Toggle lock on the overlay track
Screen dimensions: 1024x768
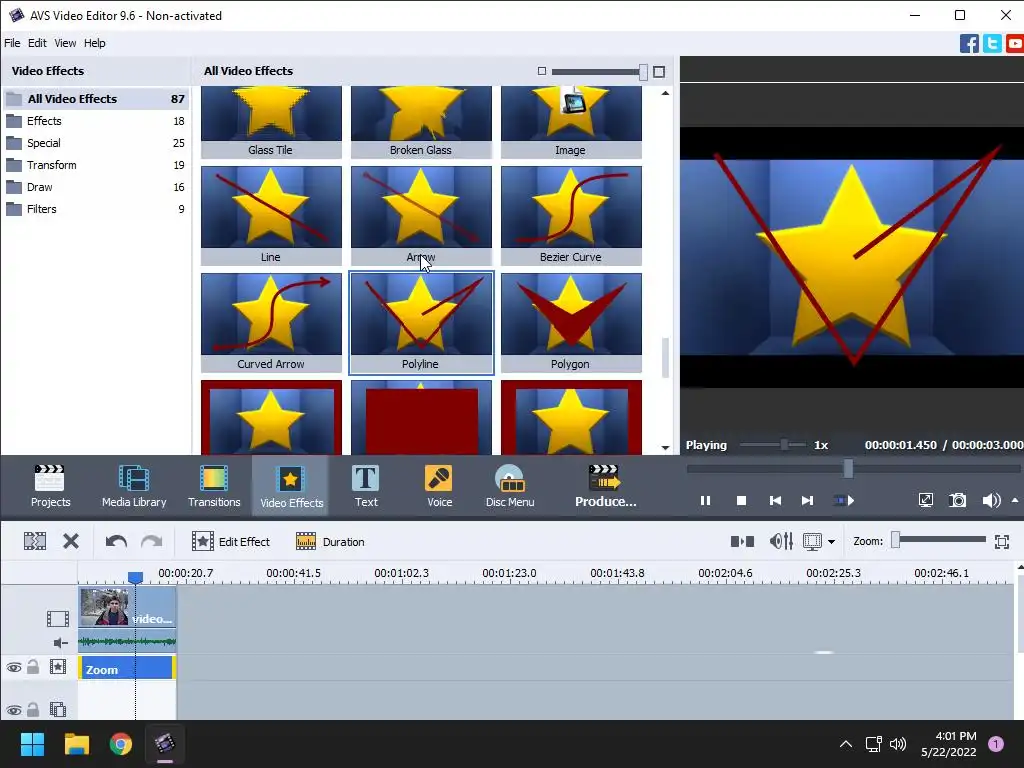coord(33,709)
